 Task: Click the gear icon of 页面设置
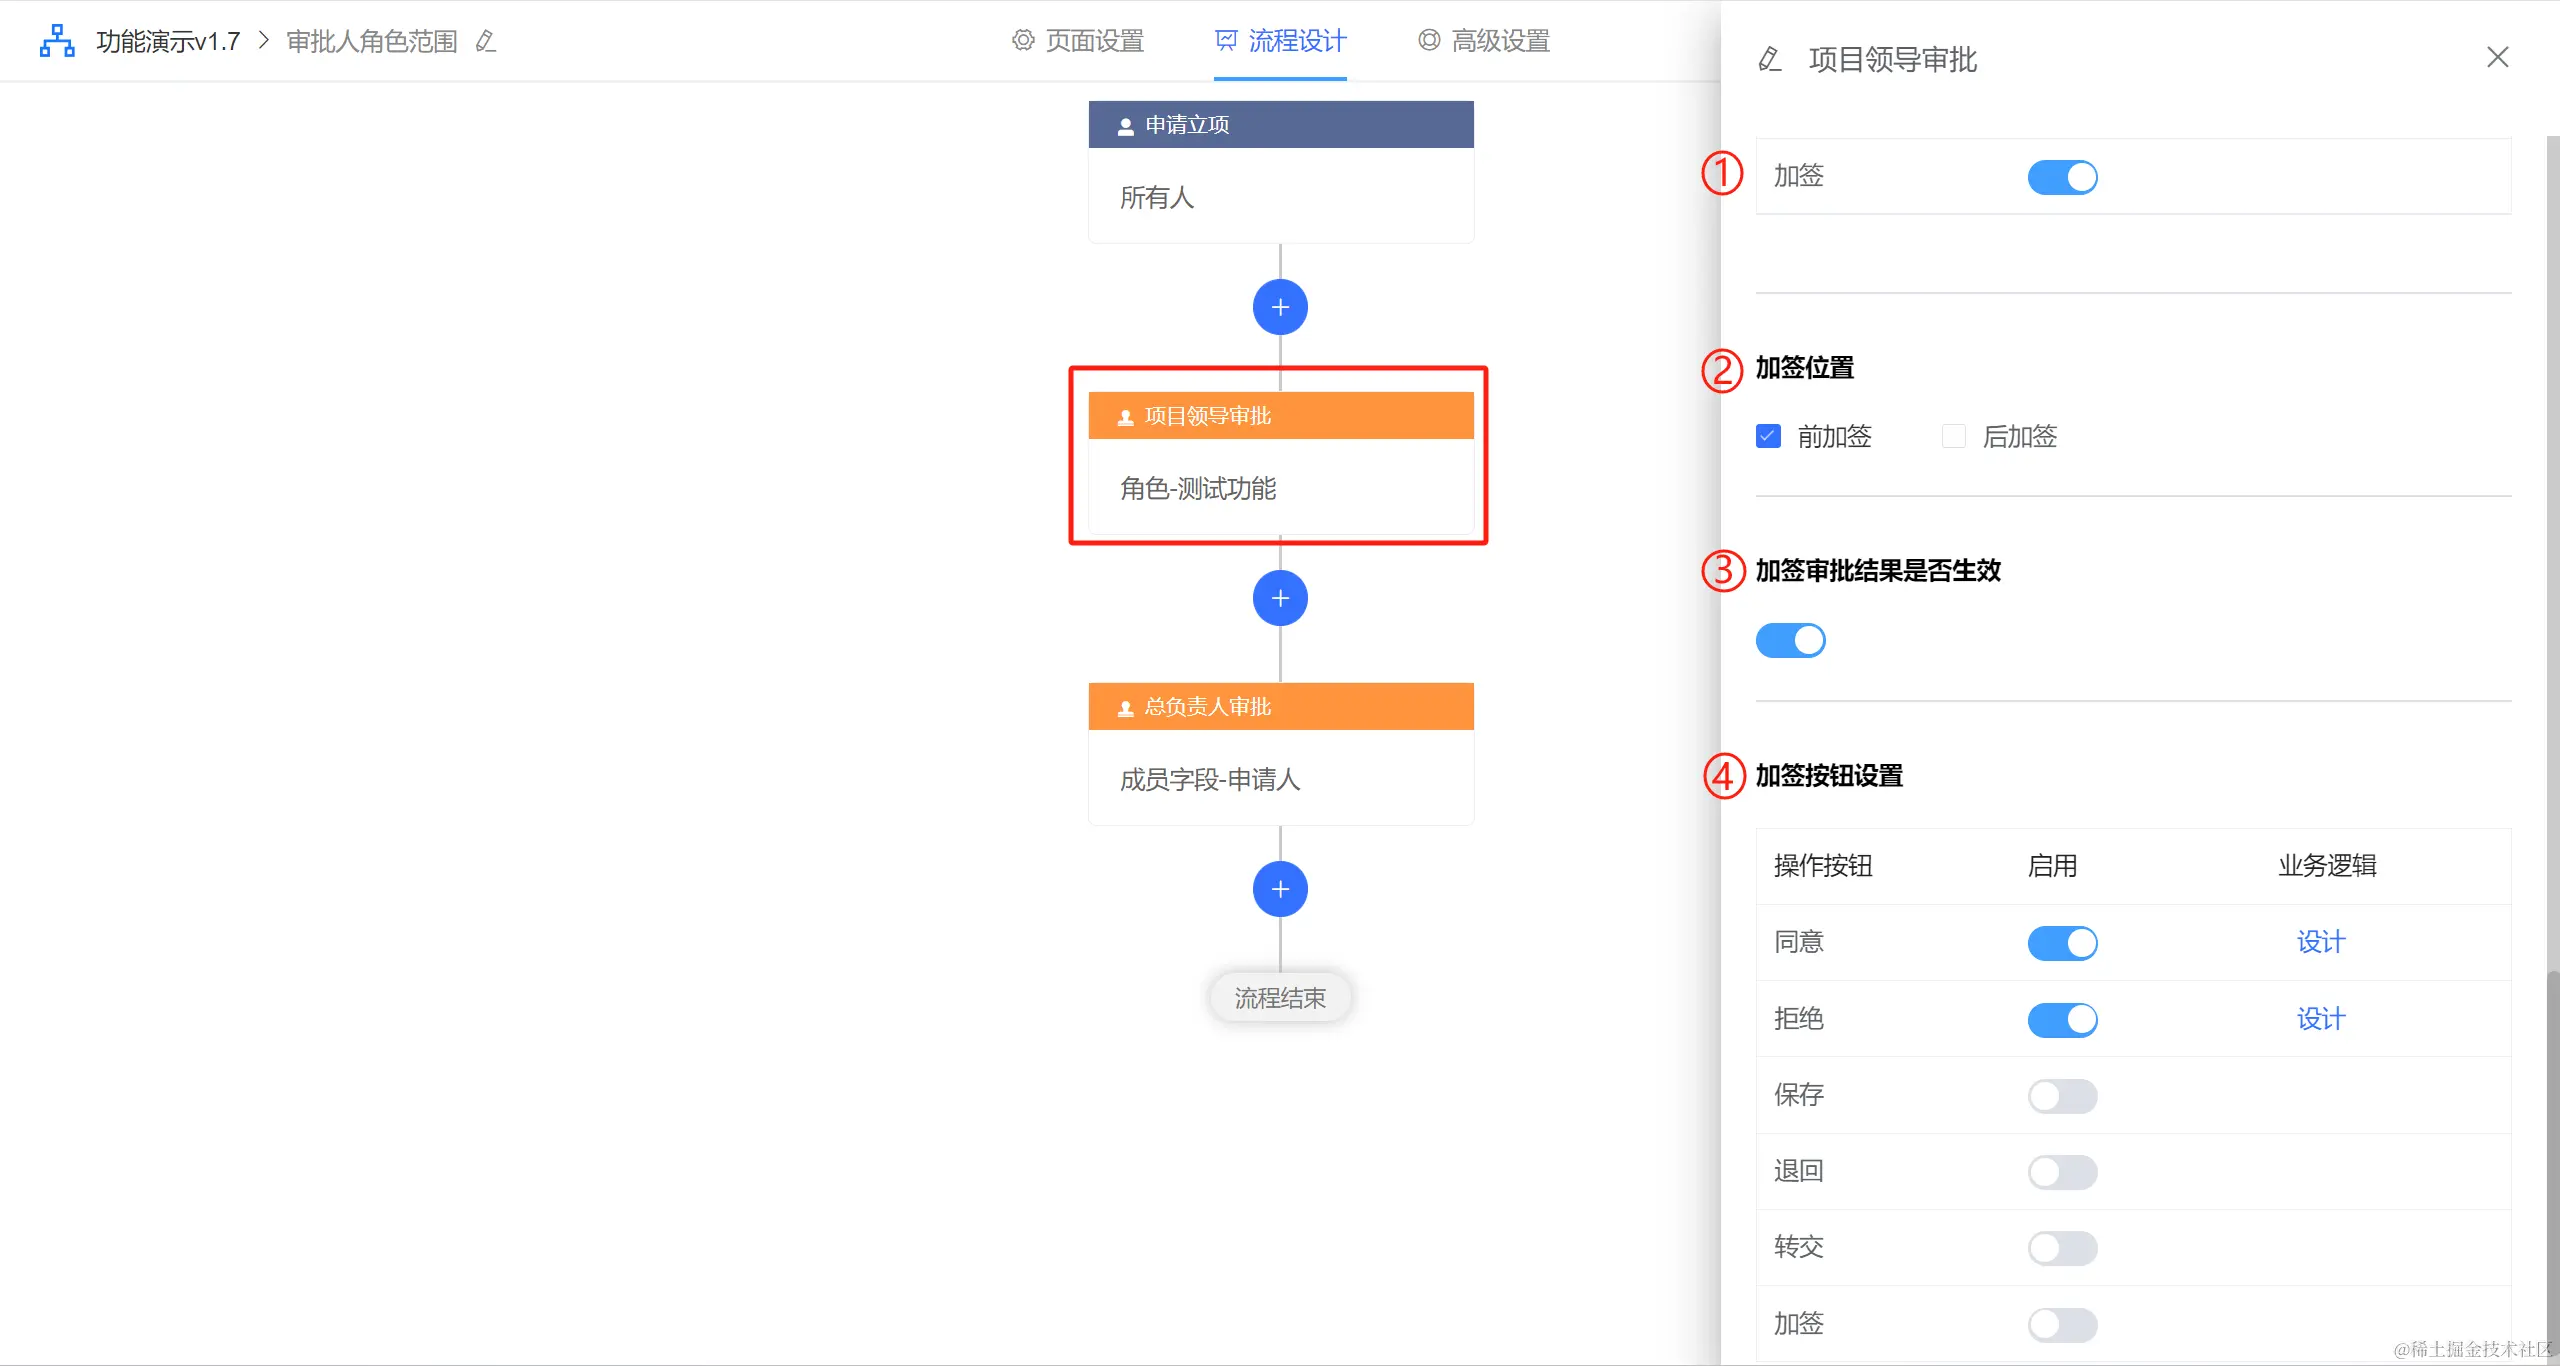[1022, 40]
